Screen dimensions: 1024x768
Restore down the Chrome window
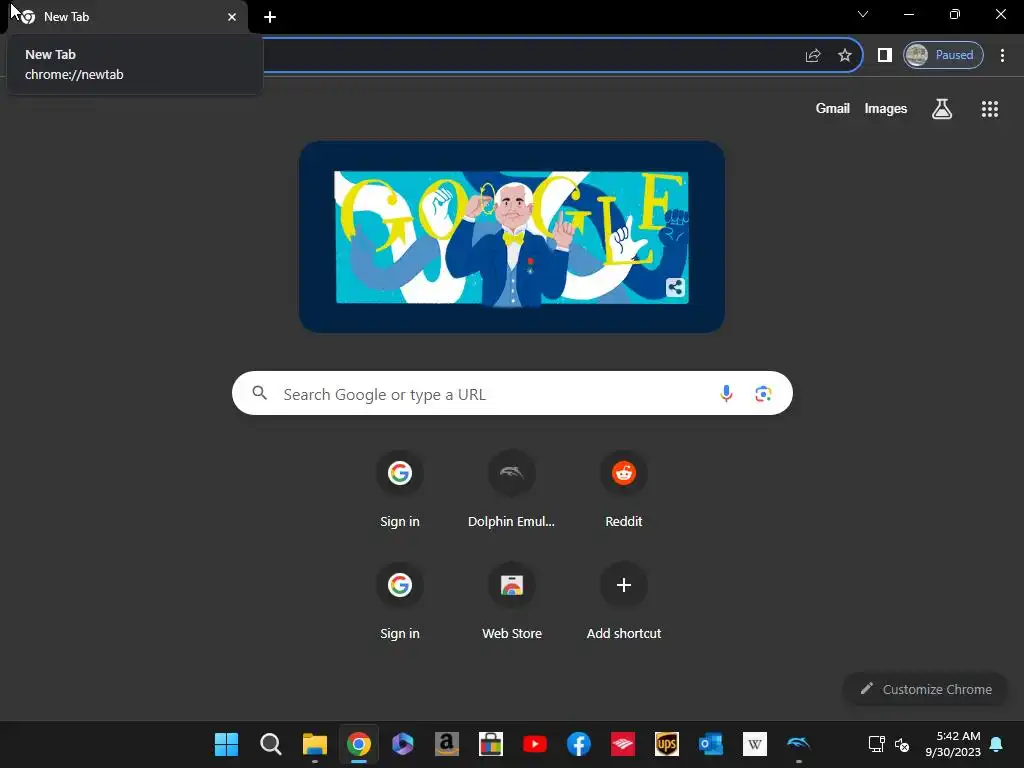point(955,14)
